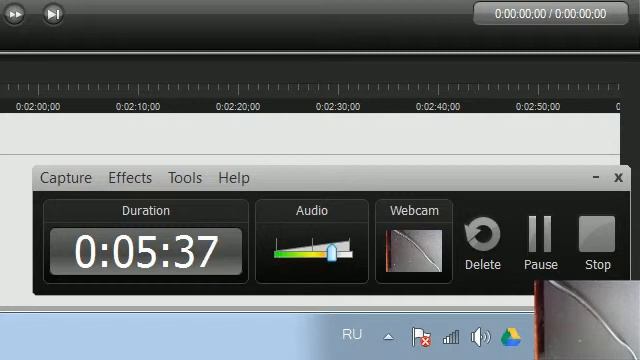Click the Duration panel label
The height and width of the screenshot is (360, 640).
click(x=146, y=211)
